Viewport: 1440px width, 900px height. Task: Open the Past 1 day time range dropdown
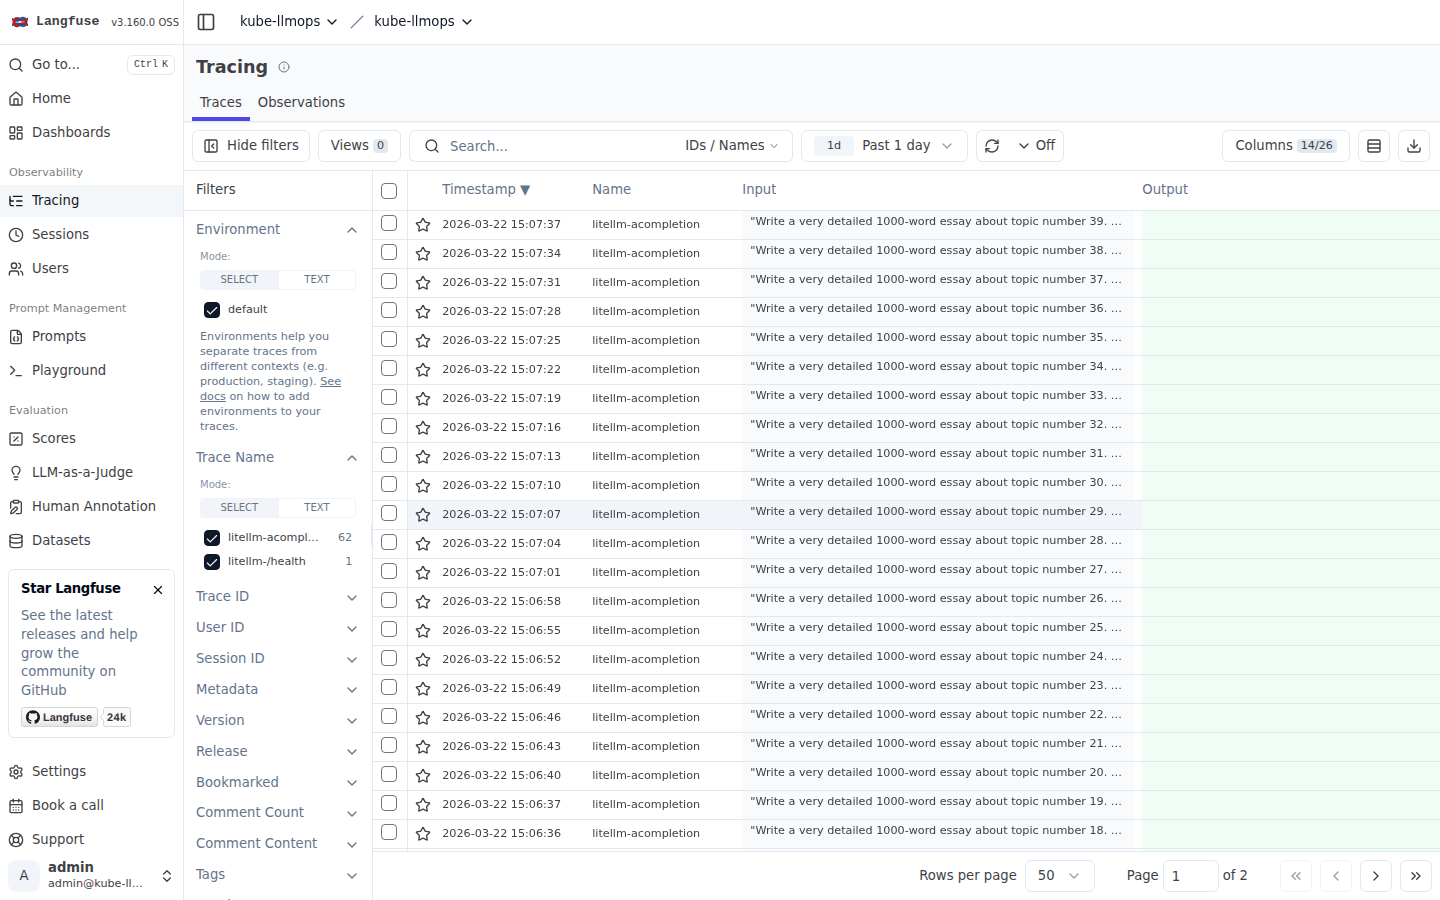click(x=884, y=146)
